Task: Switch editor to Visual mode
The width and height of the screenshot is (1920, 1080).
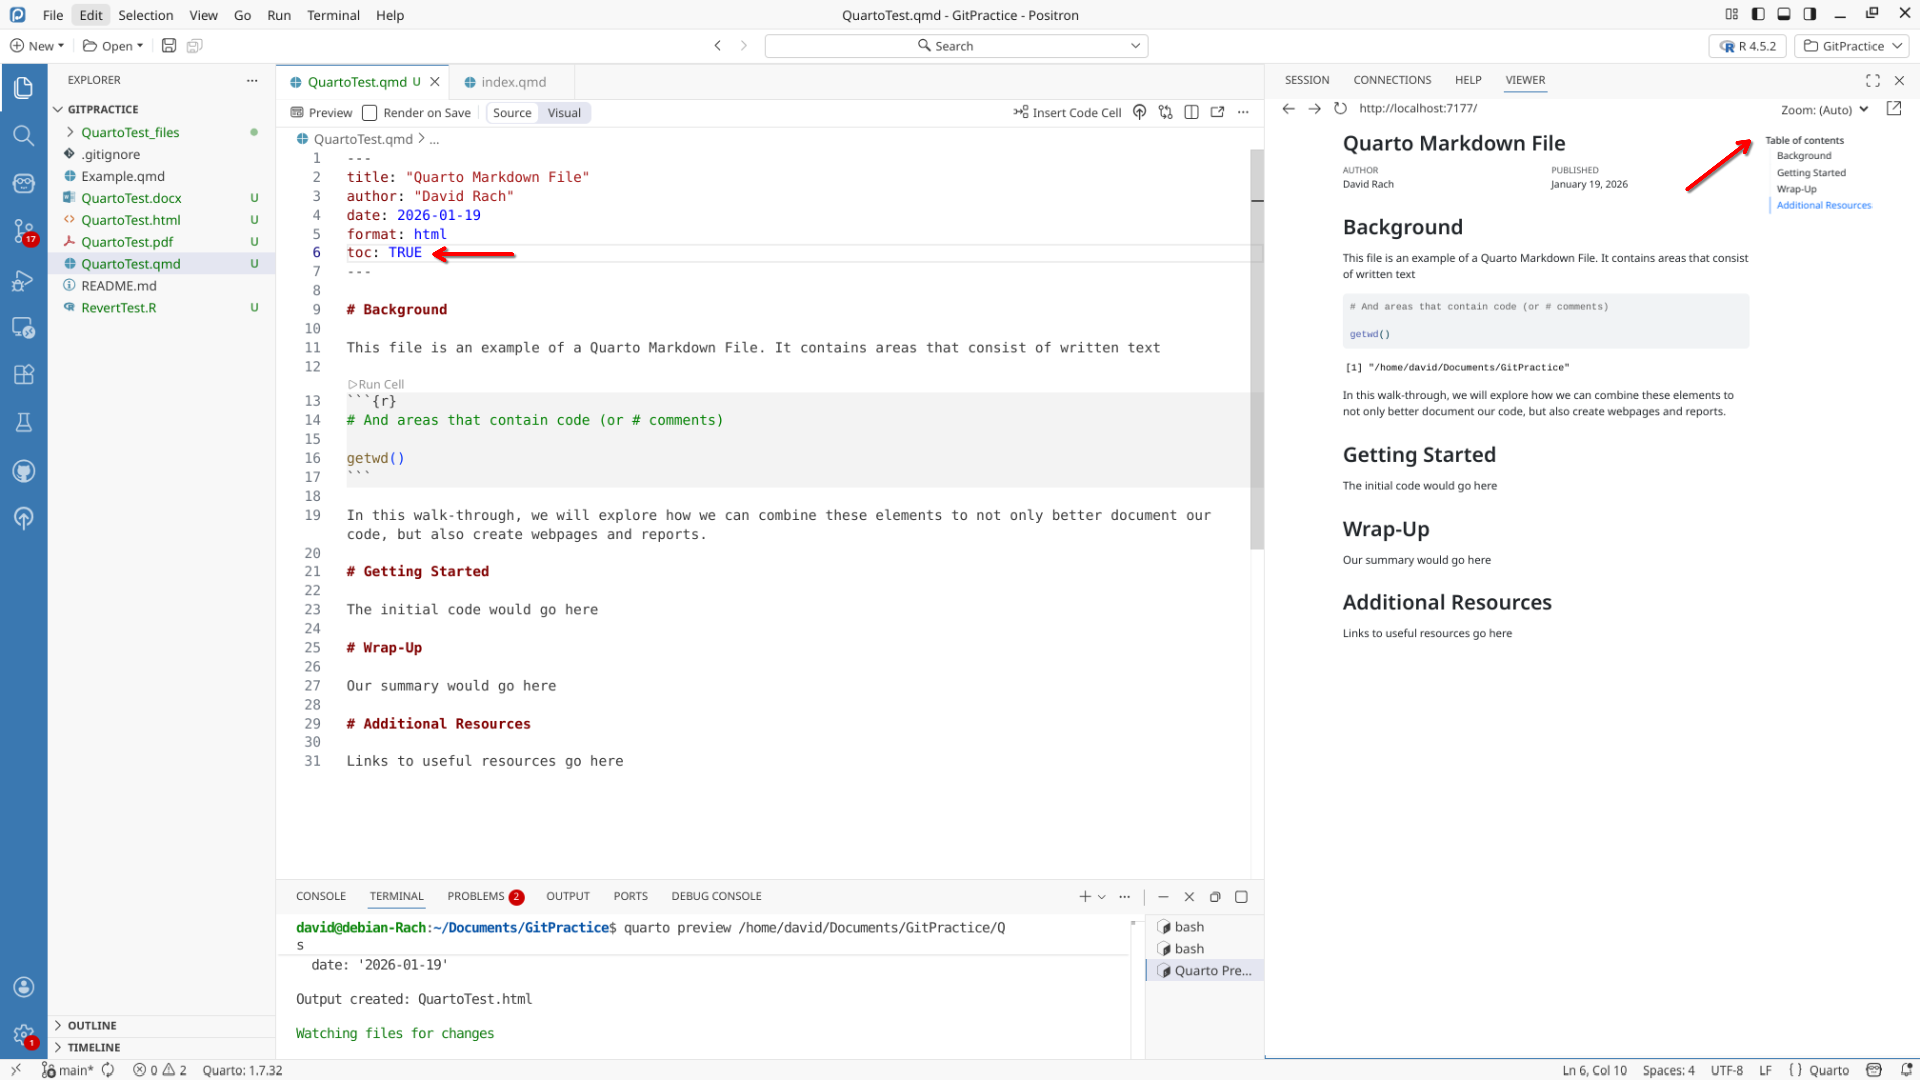Action: [x=564, y=112]
